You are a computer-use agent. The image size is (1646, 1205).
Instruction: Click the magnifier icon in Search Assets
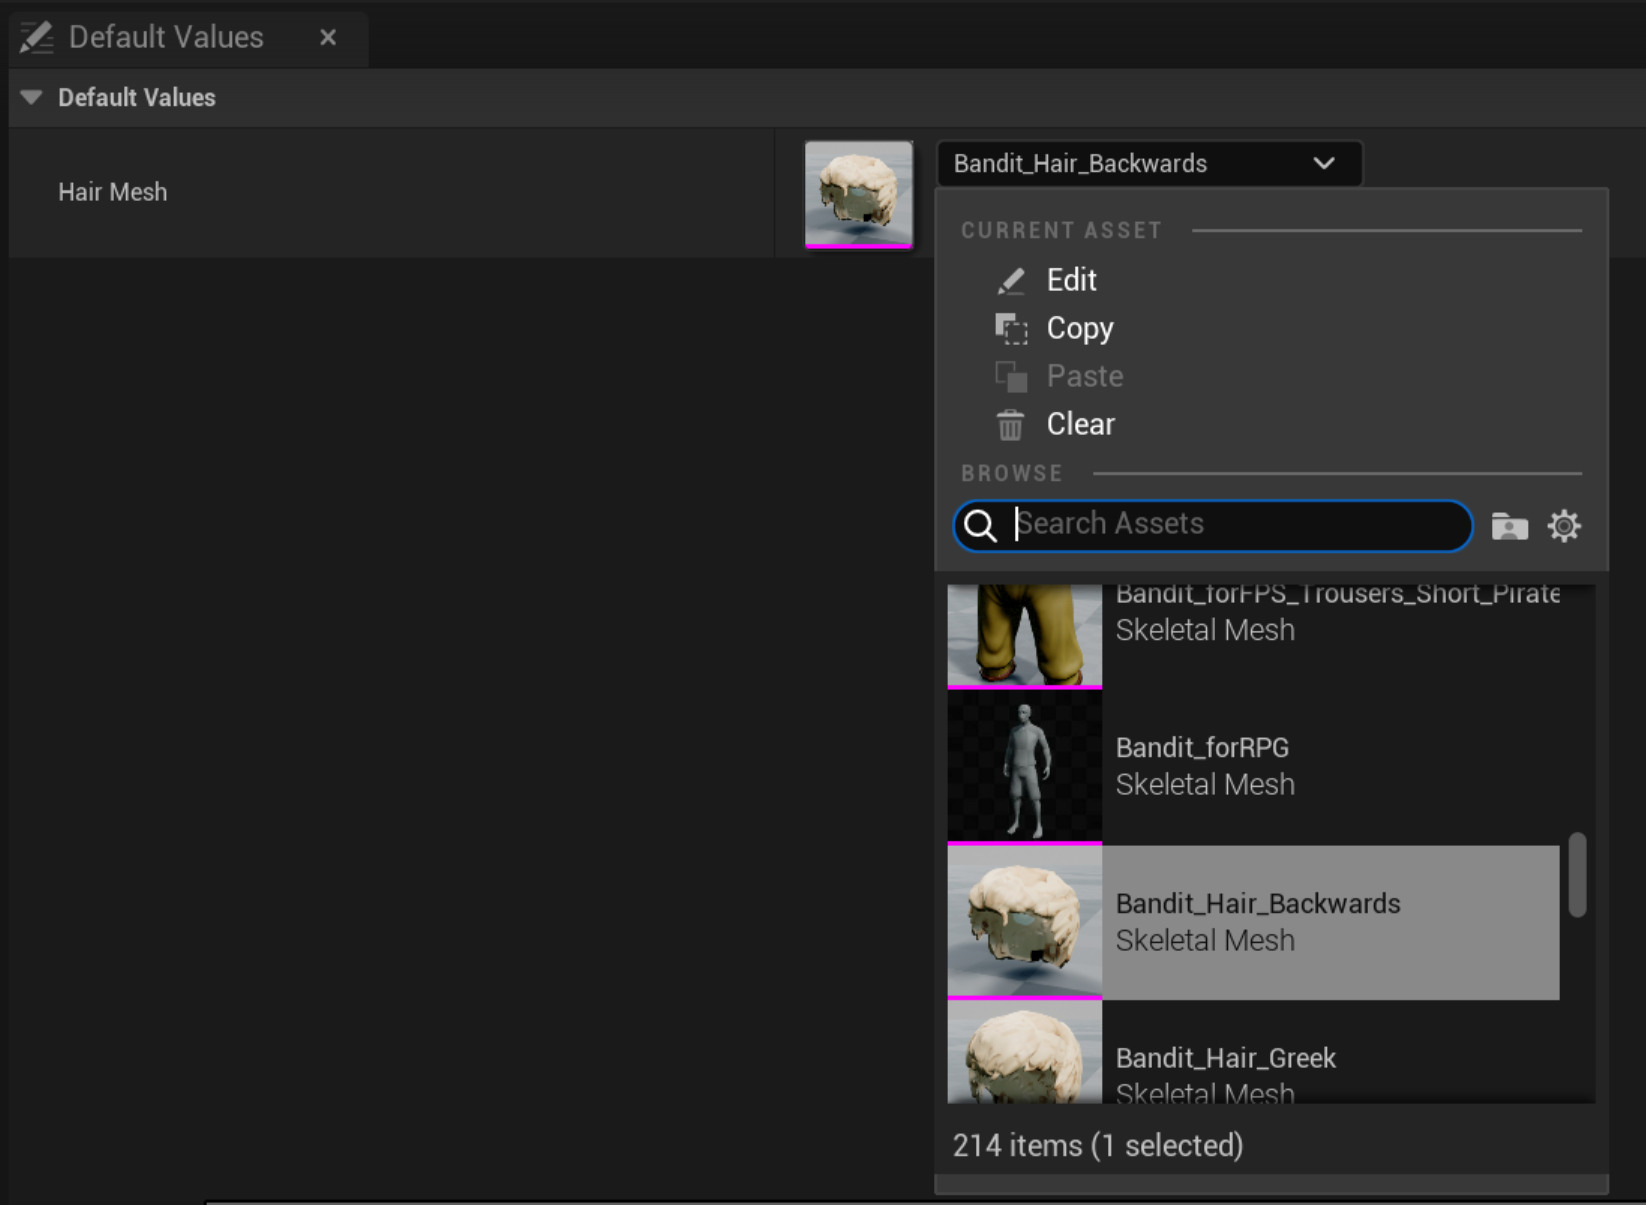(981, 525)
